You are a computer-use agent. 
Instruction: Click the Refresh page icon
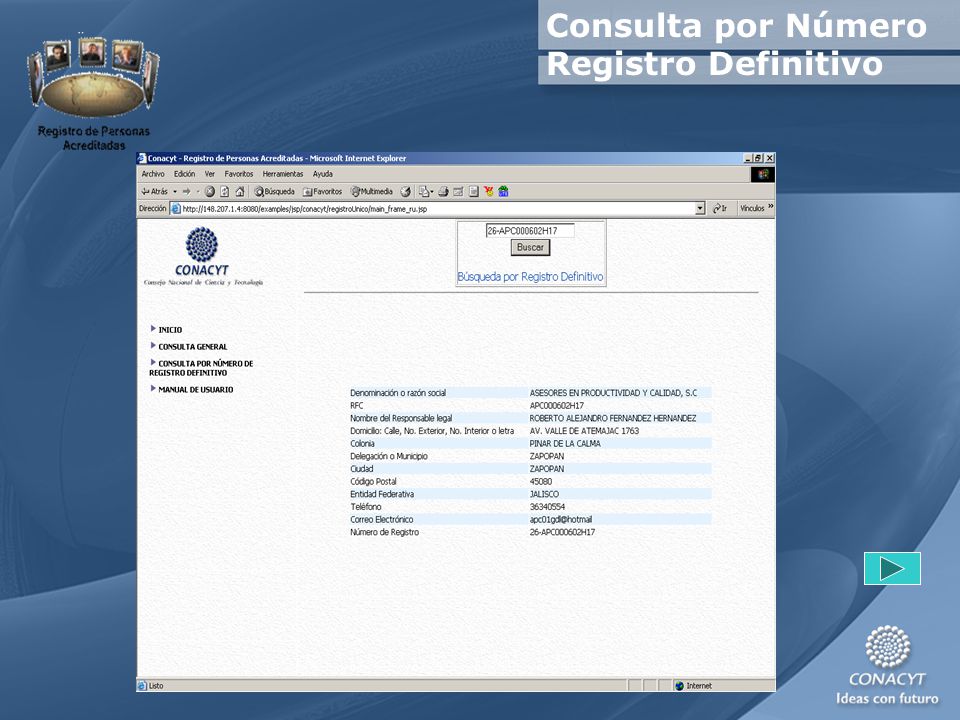coord(225,192)
